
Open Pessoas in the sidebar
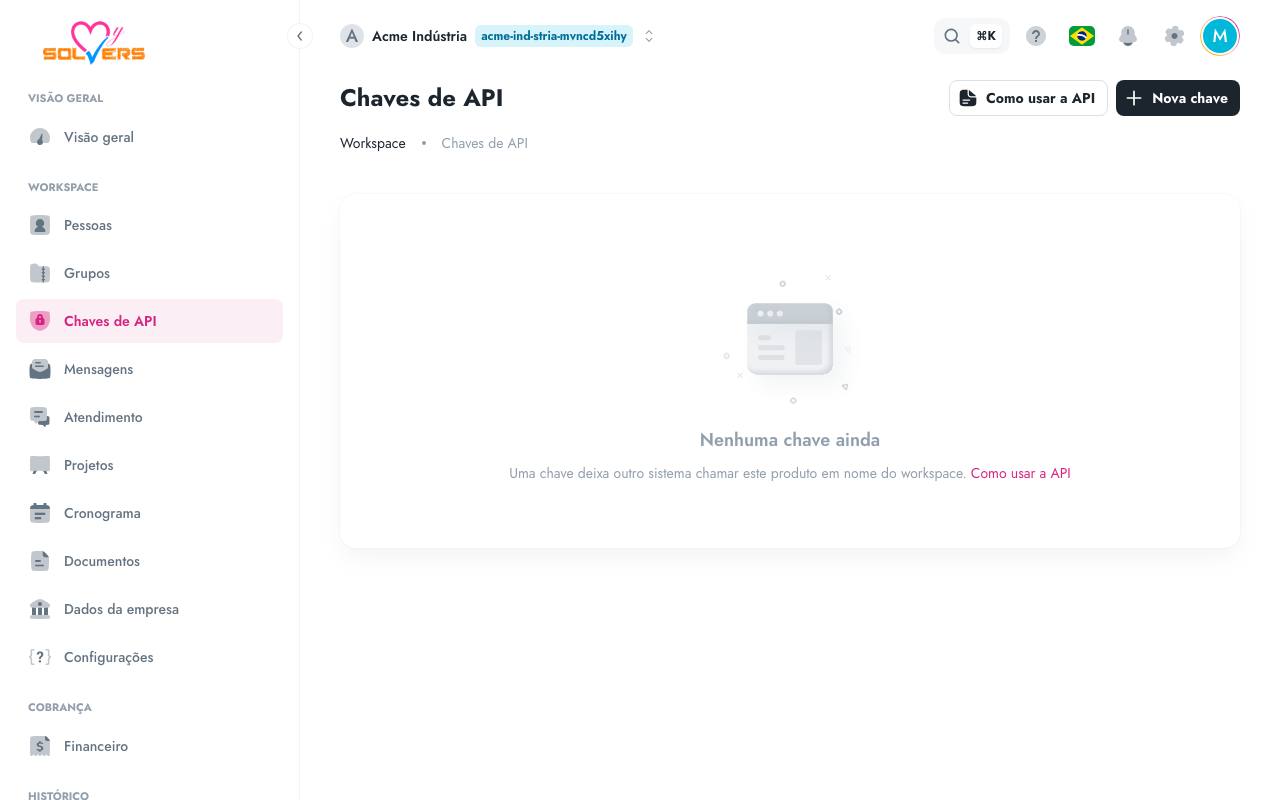149,225
